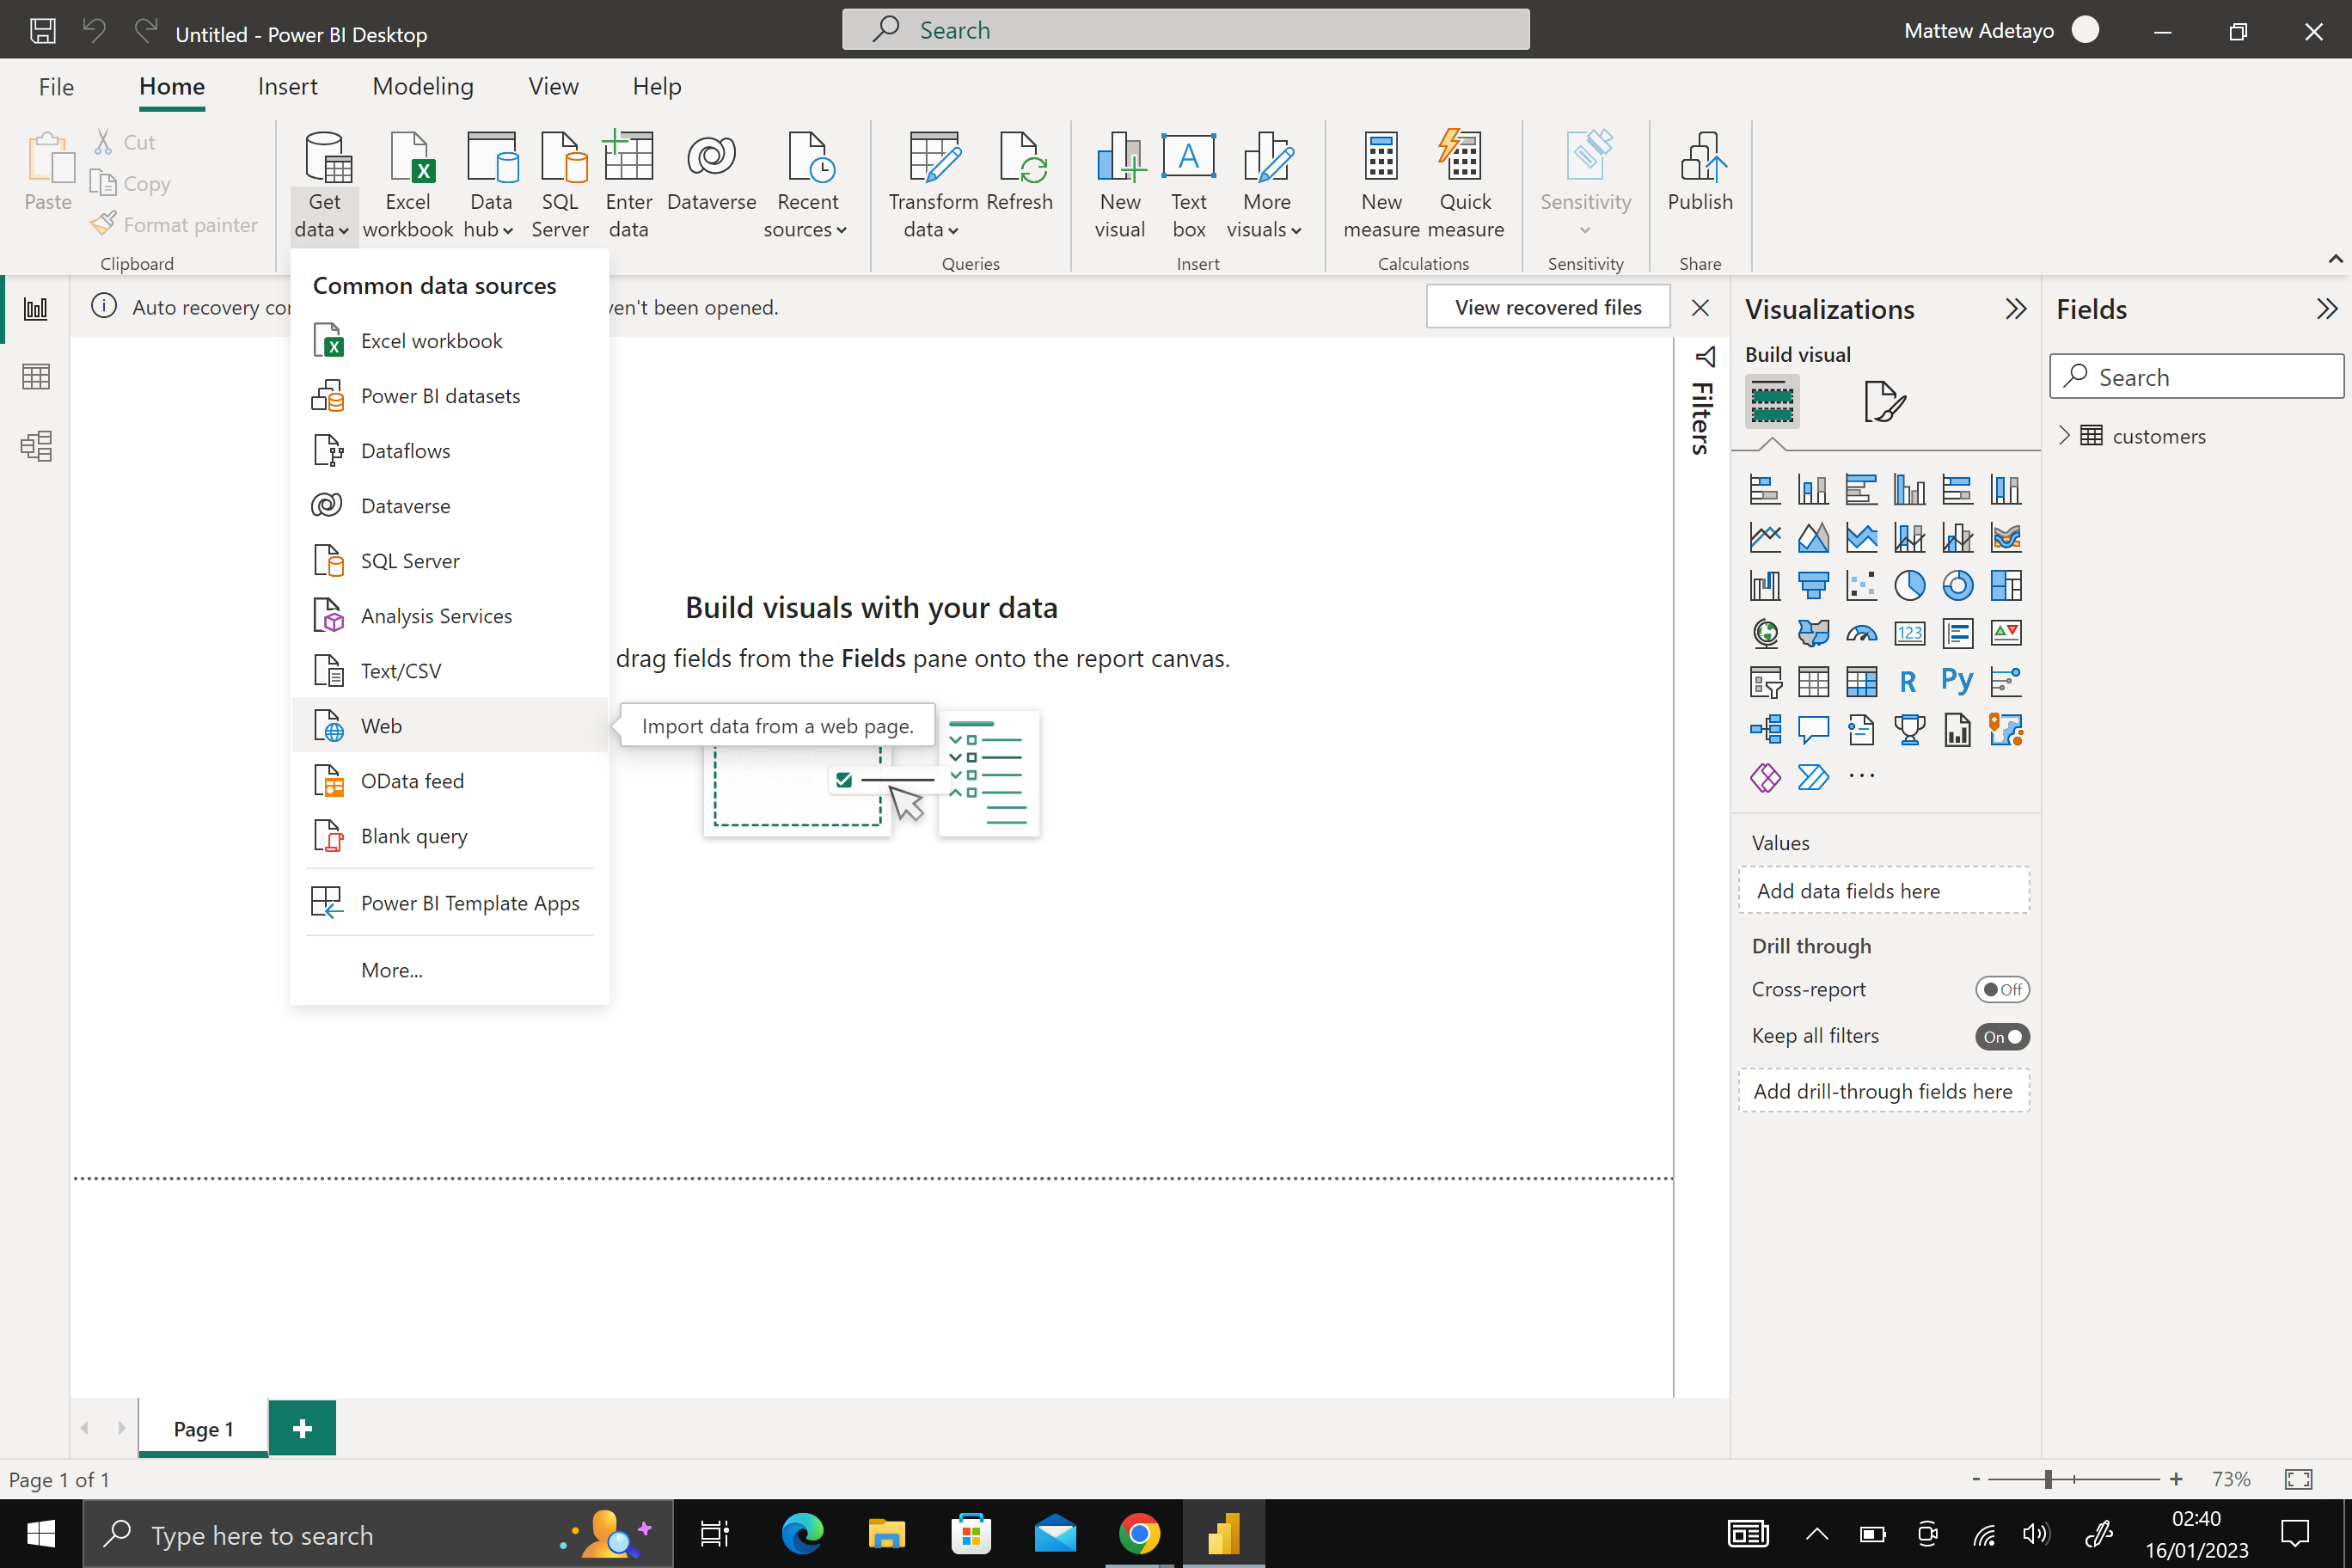Select the Donut chart visualization icon
The height and width of the screenshot is (1568, 2352).
pyautogui.click(x=1957, y=585)
